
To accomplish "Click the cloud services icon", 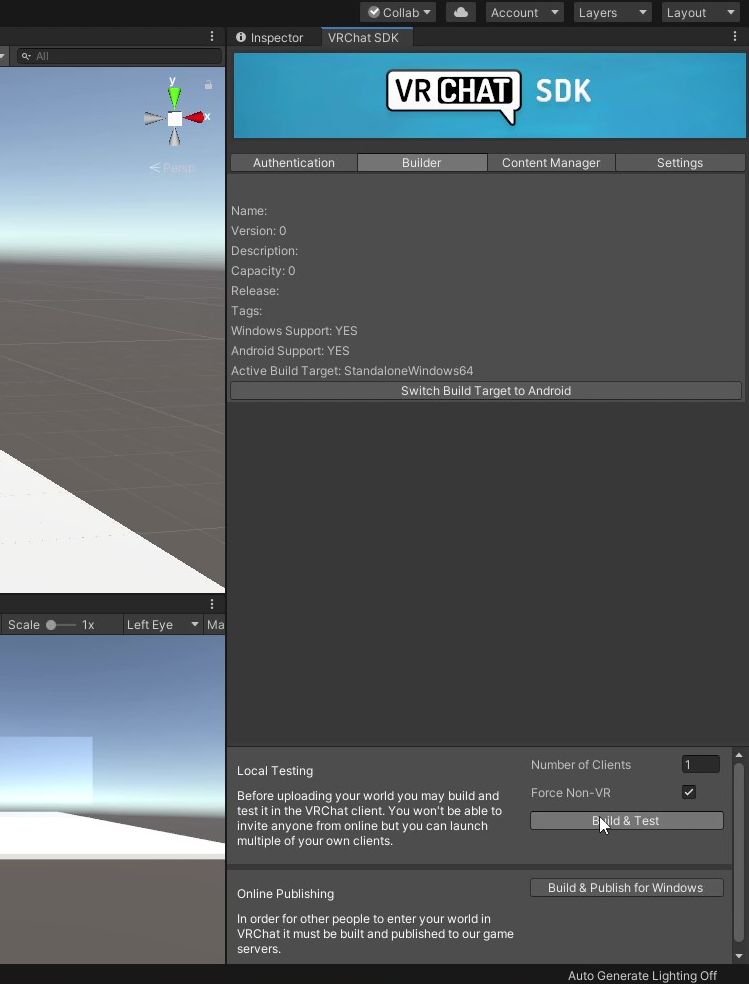I will click(x=460, y=13).
